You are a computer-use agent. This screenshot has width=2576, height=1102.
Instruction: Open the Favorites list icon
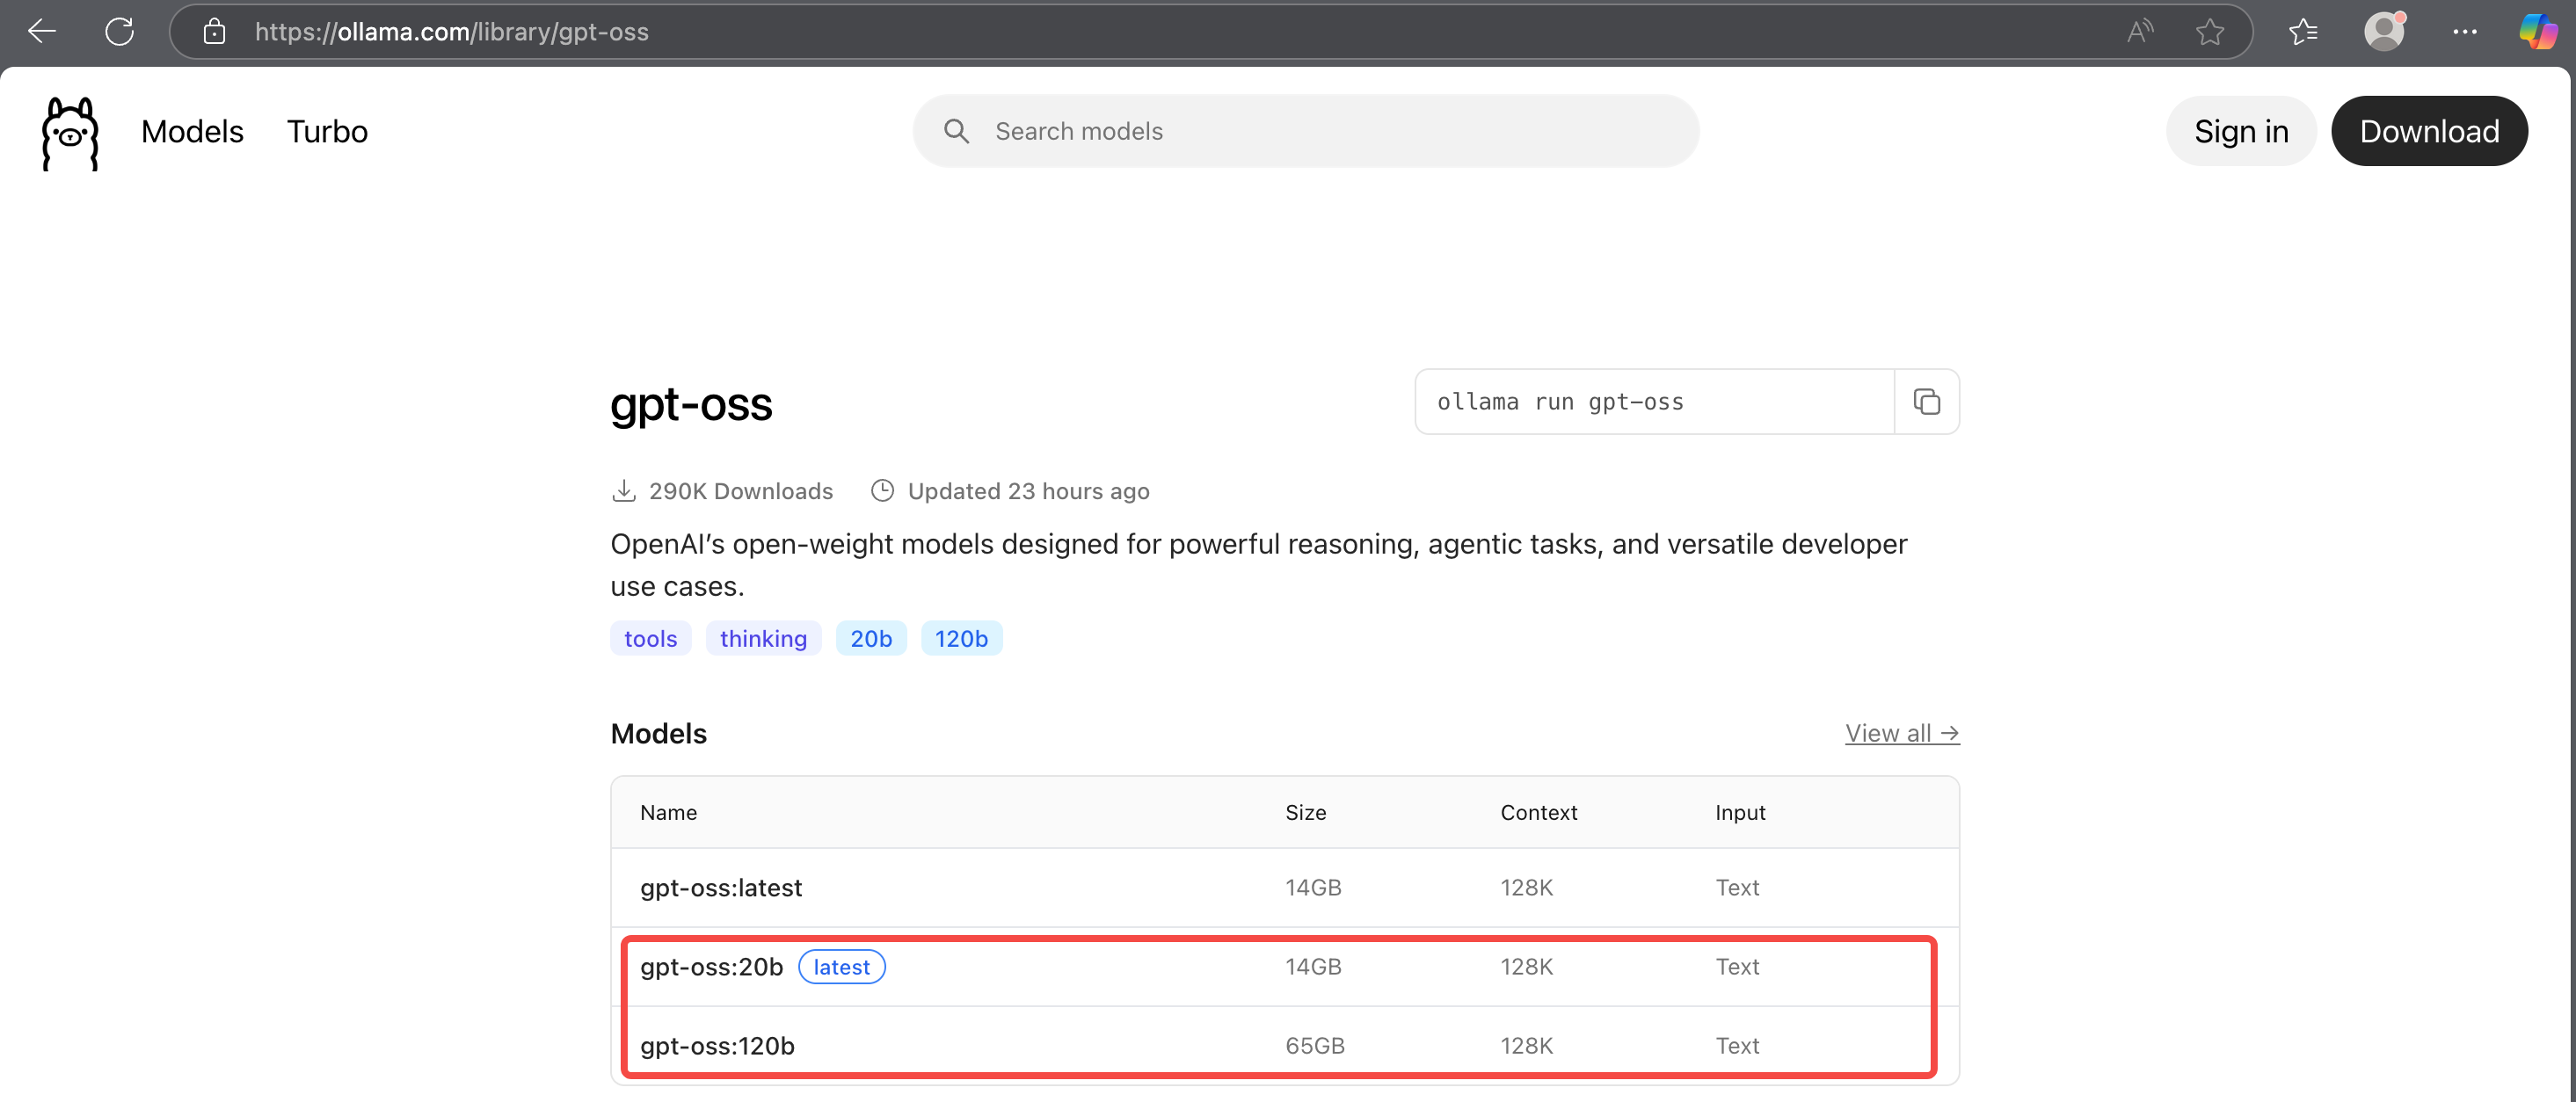[2303, 32]
